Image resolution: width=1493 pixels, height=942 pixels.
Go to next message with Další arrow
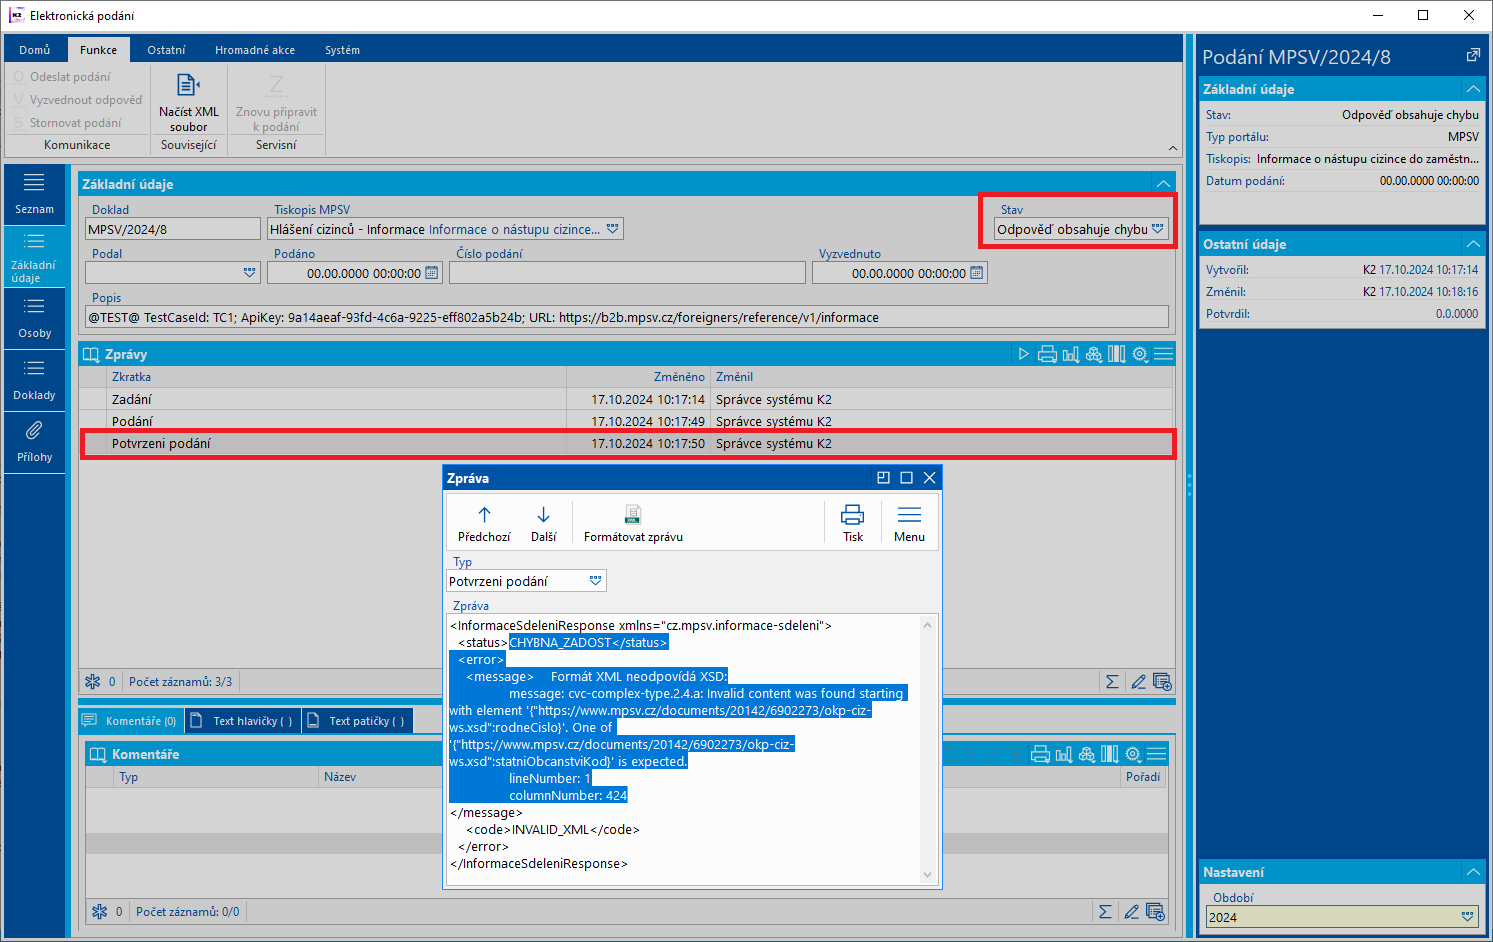(543, 523)
